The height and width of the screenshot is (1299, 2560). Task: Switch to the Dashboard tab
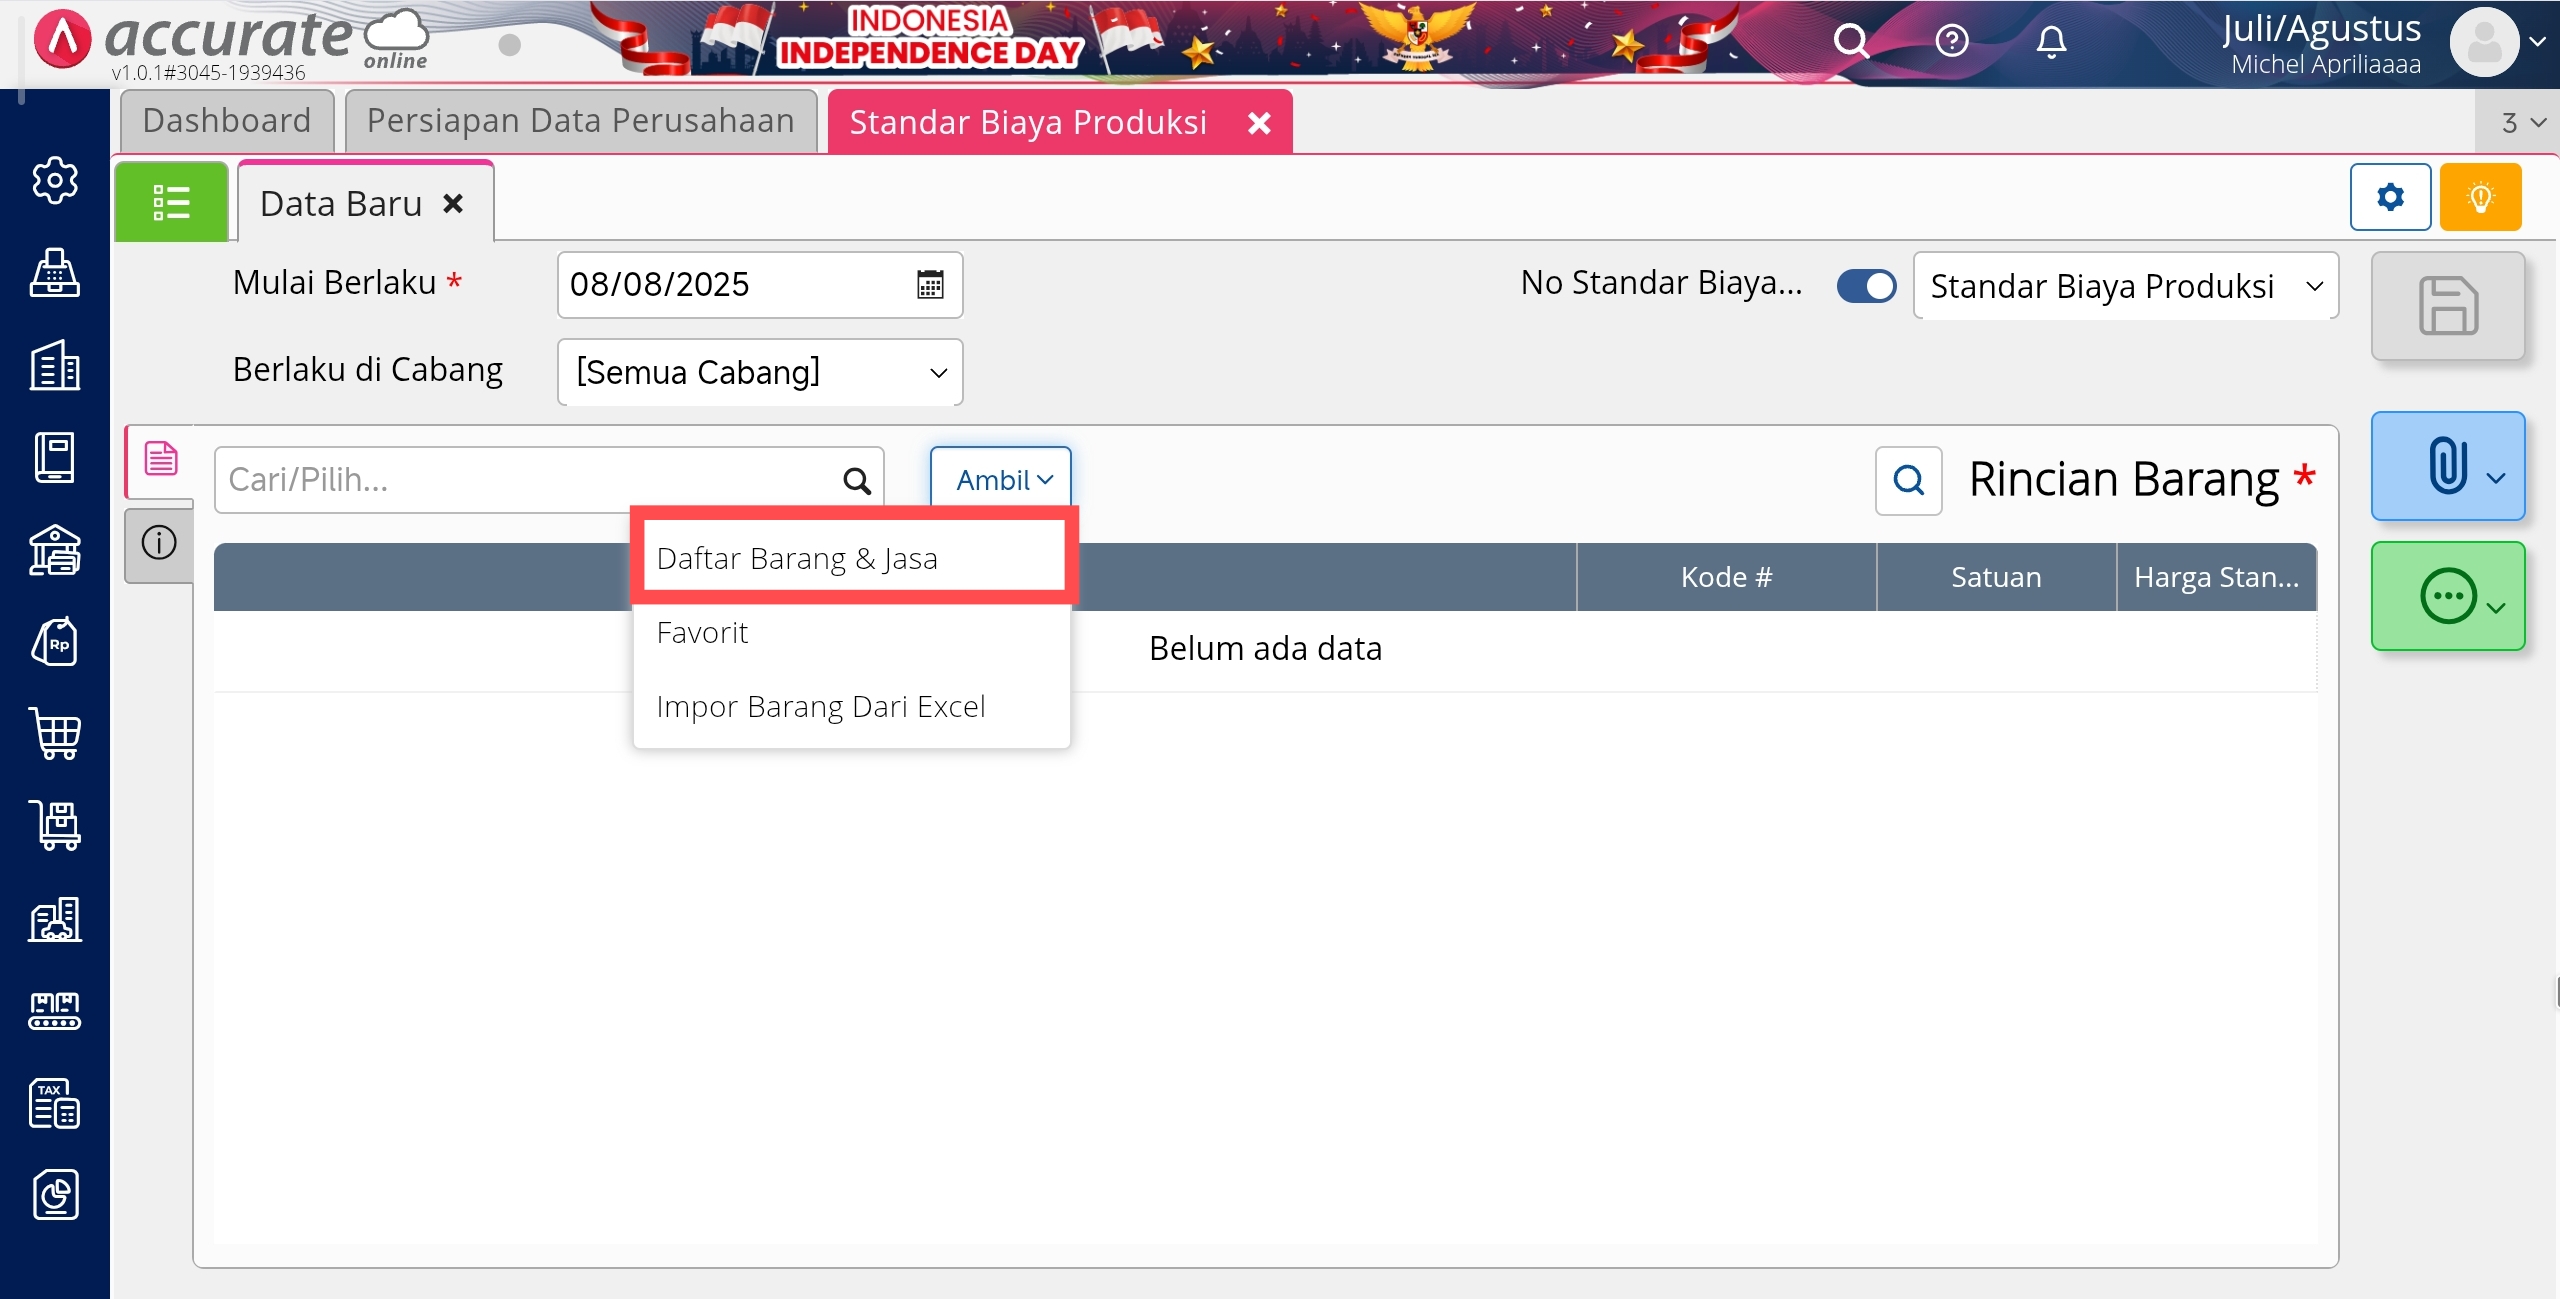(227, 121)
